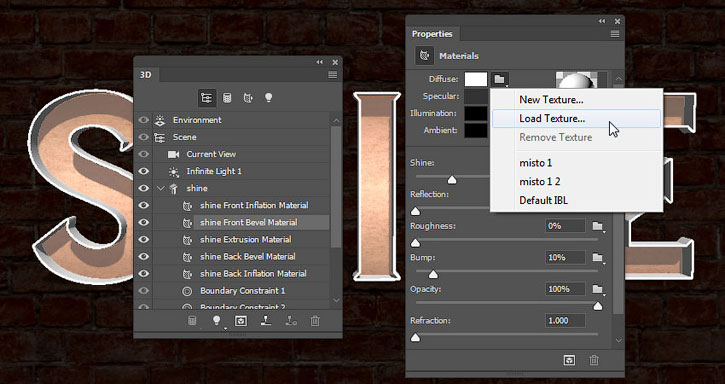Filter 3D panel by meshes
Viewport: 725px width, 384px height.
click(x=227, y=98)
